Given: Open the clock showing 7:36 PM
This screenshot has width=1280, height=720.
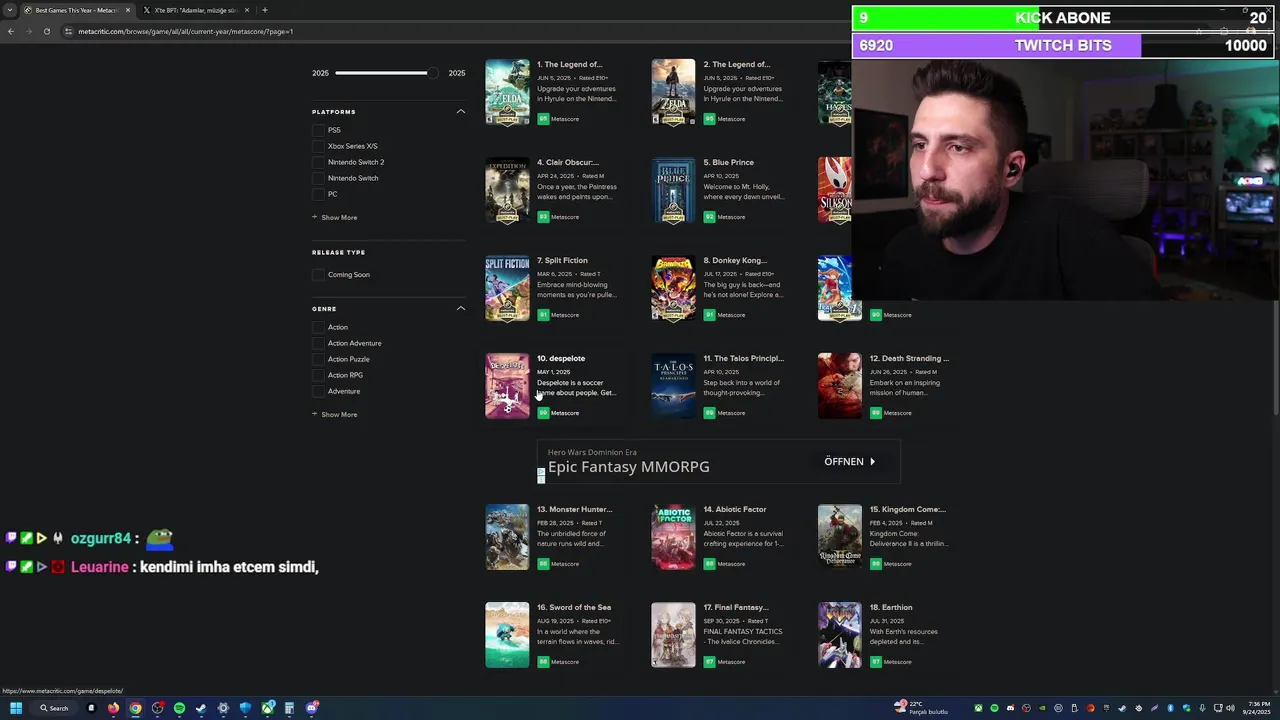Looking at the screenshot, I should 1259,708.
